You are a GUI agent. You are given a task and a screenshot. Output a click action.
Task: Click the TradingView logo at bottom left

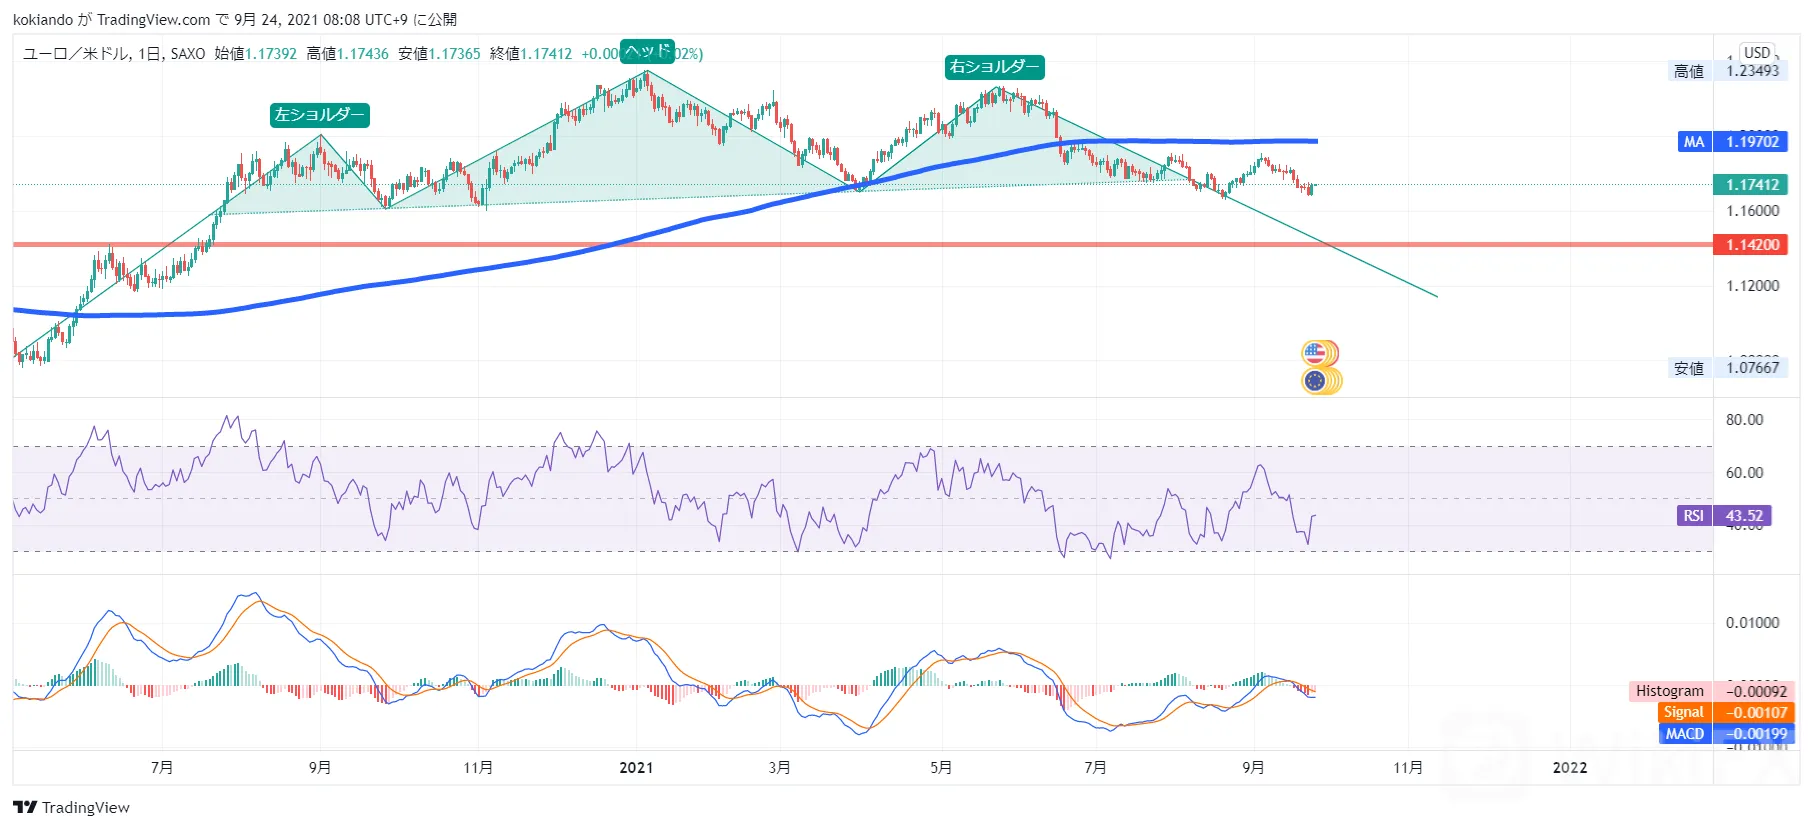[71, 807]
